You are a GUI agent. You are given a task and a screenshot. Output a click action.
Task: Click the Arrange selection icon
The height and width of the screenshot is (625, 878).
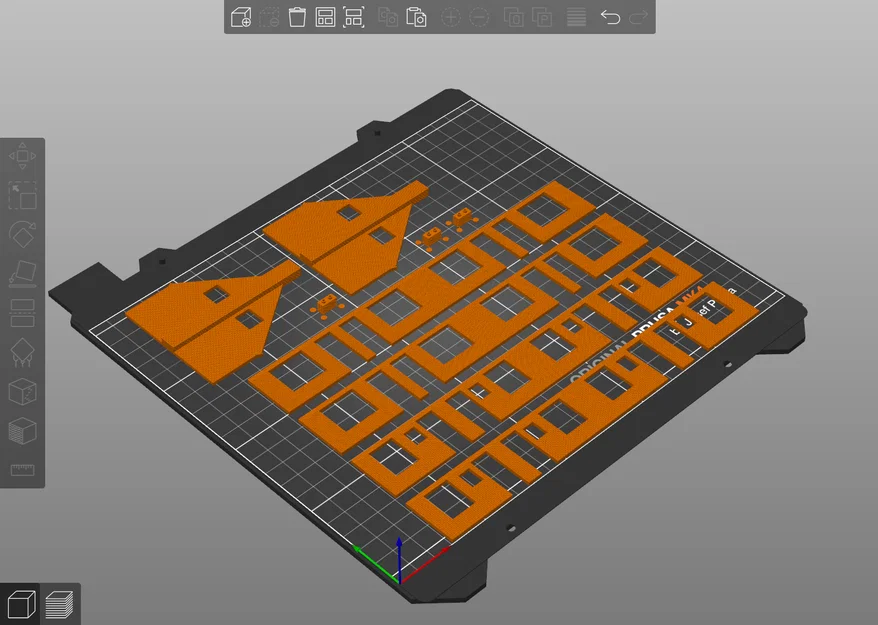354,17
